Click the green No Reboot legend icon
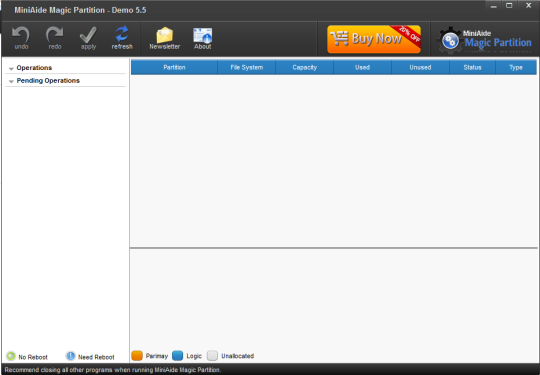This screenshot has height=375, width=540. [11, 356]
